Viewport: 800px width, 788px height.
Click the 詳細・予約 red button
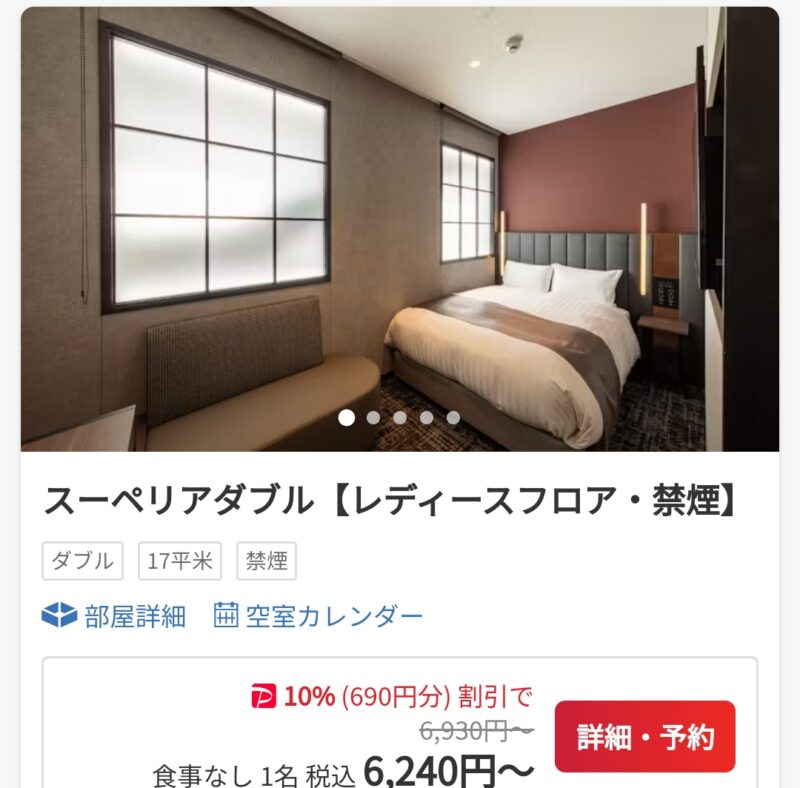pyautogui.click(x=645, y=736)
